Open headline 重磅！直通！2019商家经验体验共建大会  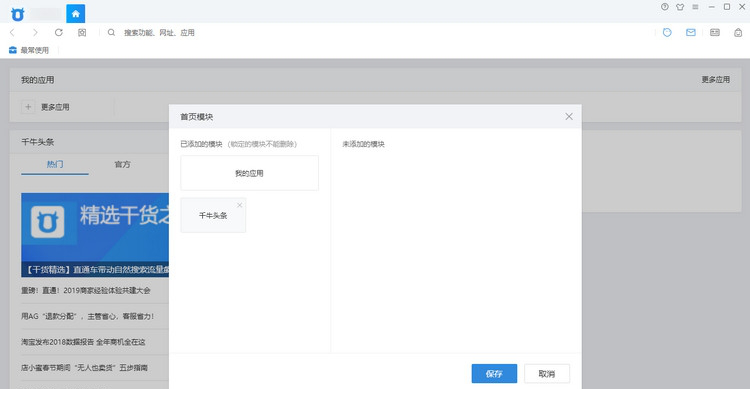(86, 290)
